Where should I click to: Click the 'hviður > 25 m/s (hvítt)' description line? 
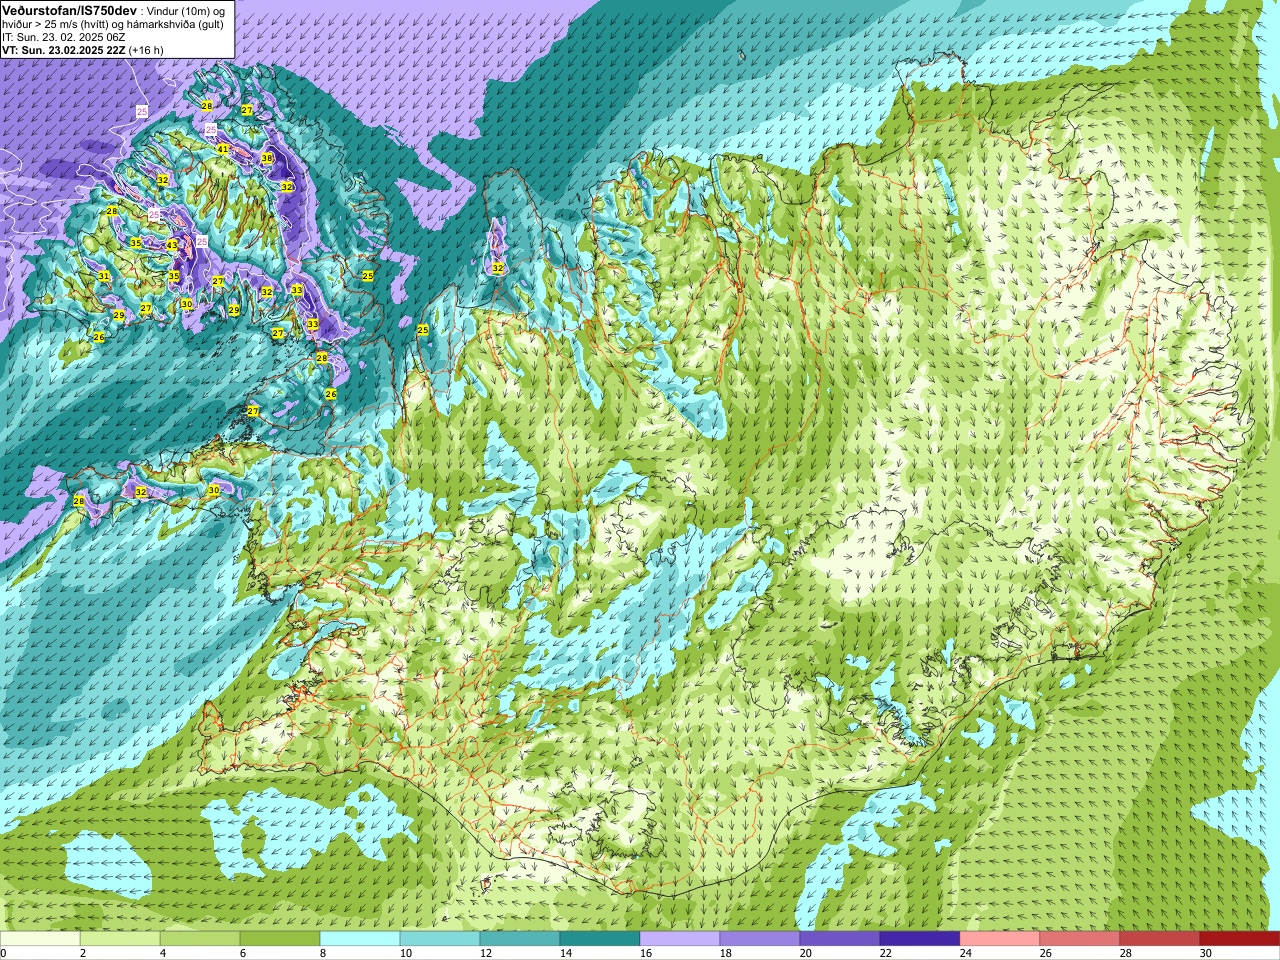113,24
